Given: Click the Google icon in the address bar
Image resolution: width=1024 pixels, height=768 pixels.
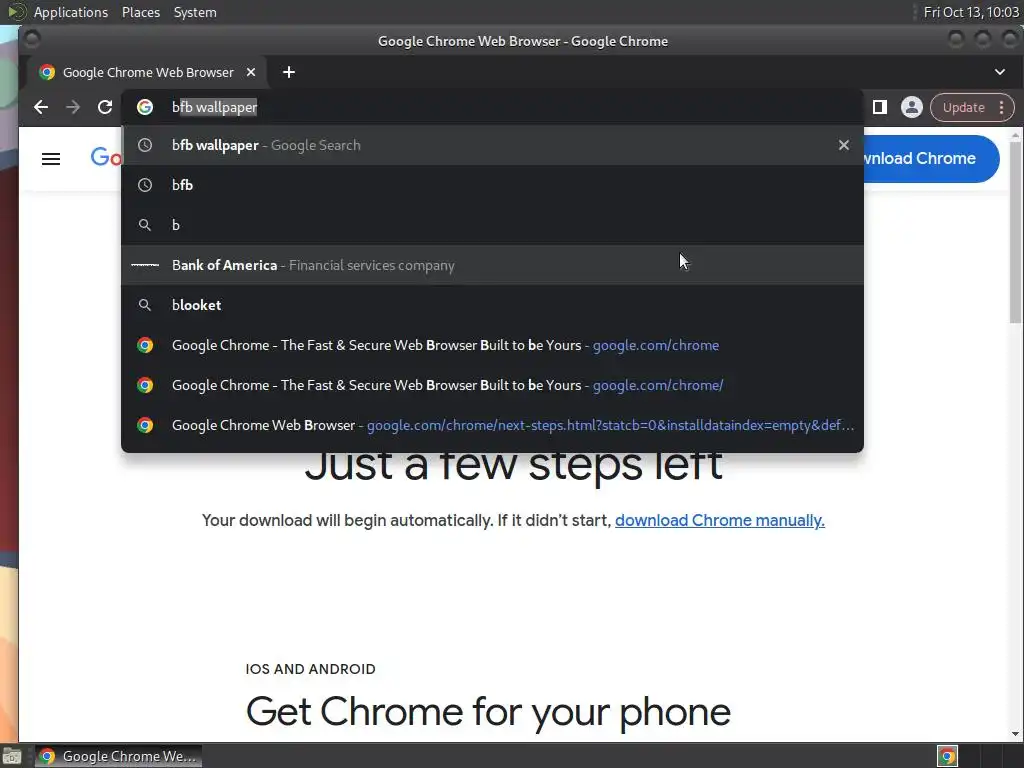Looking at the screenshot, I should [x=145, y=107].
